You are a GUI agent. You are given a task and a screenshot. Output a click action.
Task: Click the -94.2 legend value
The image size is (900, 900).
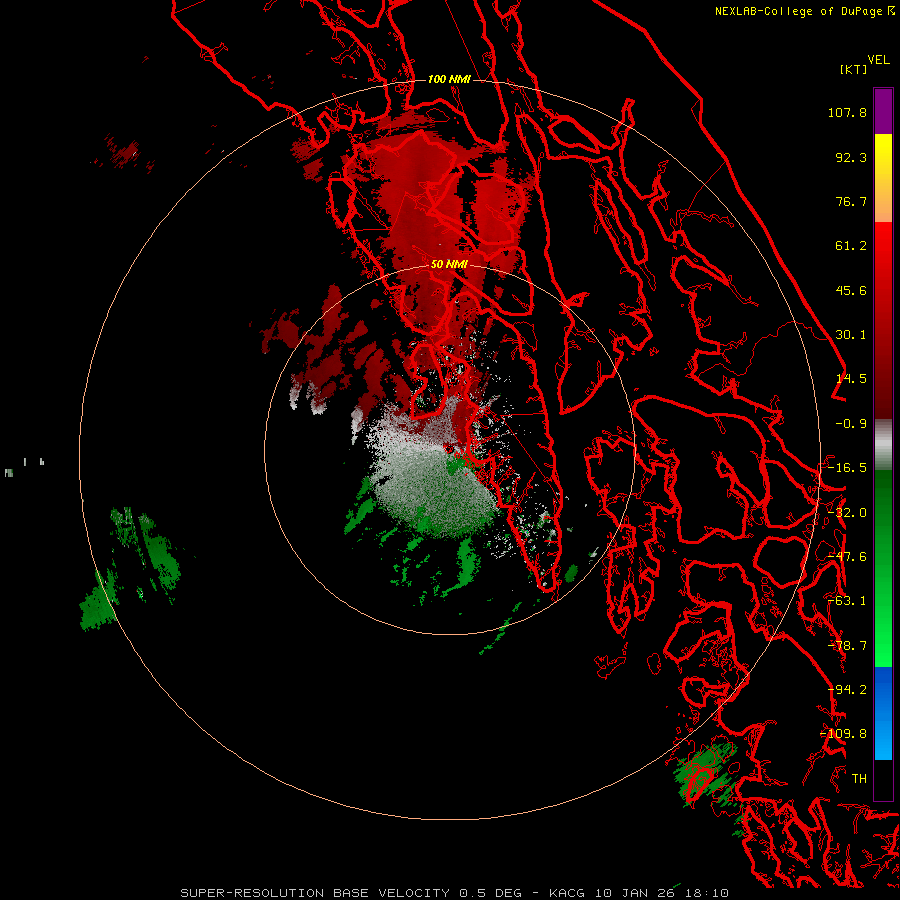tap(847, 690)
